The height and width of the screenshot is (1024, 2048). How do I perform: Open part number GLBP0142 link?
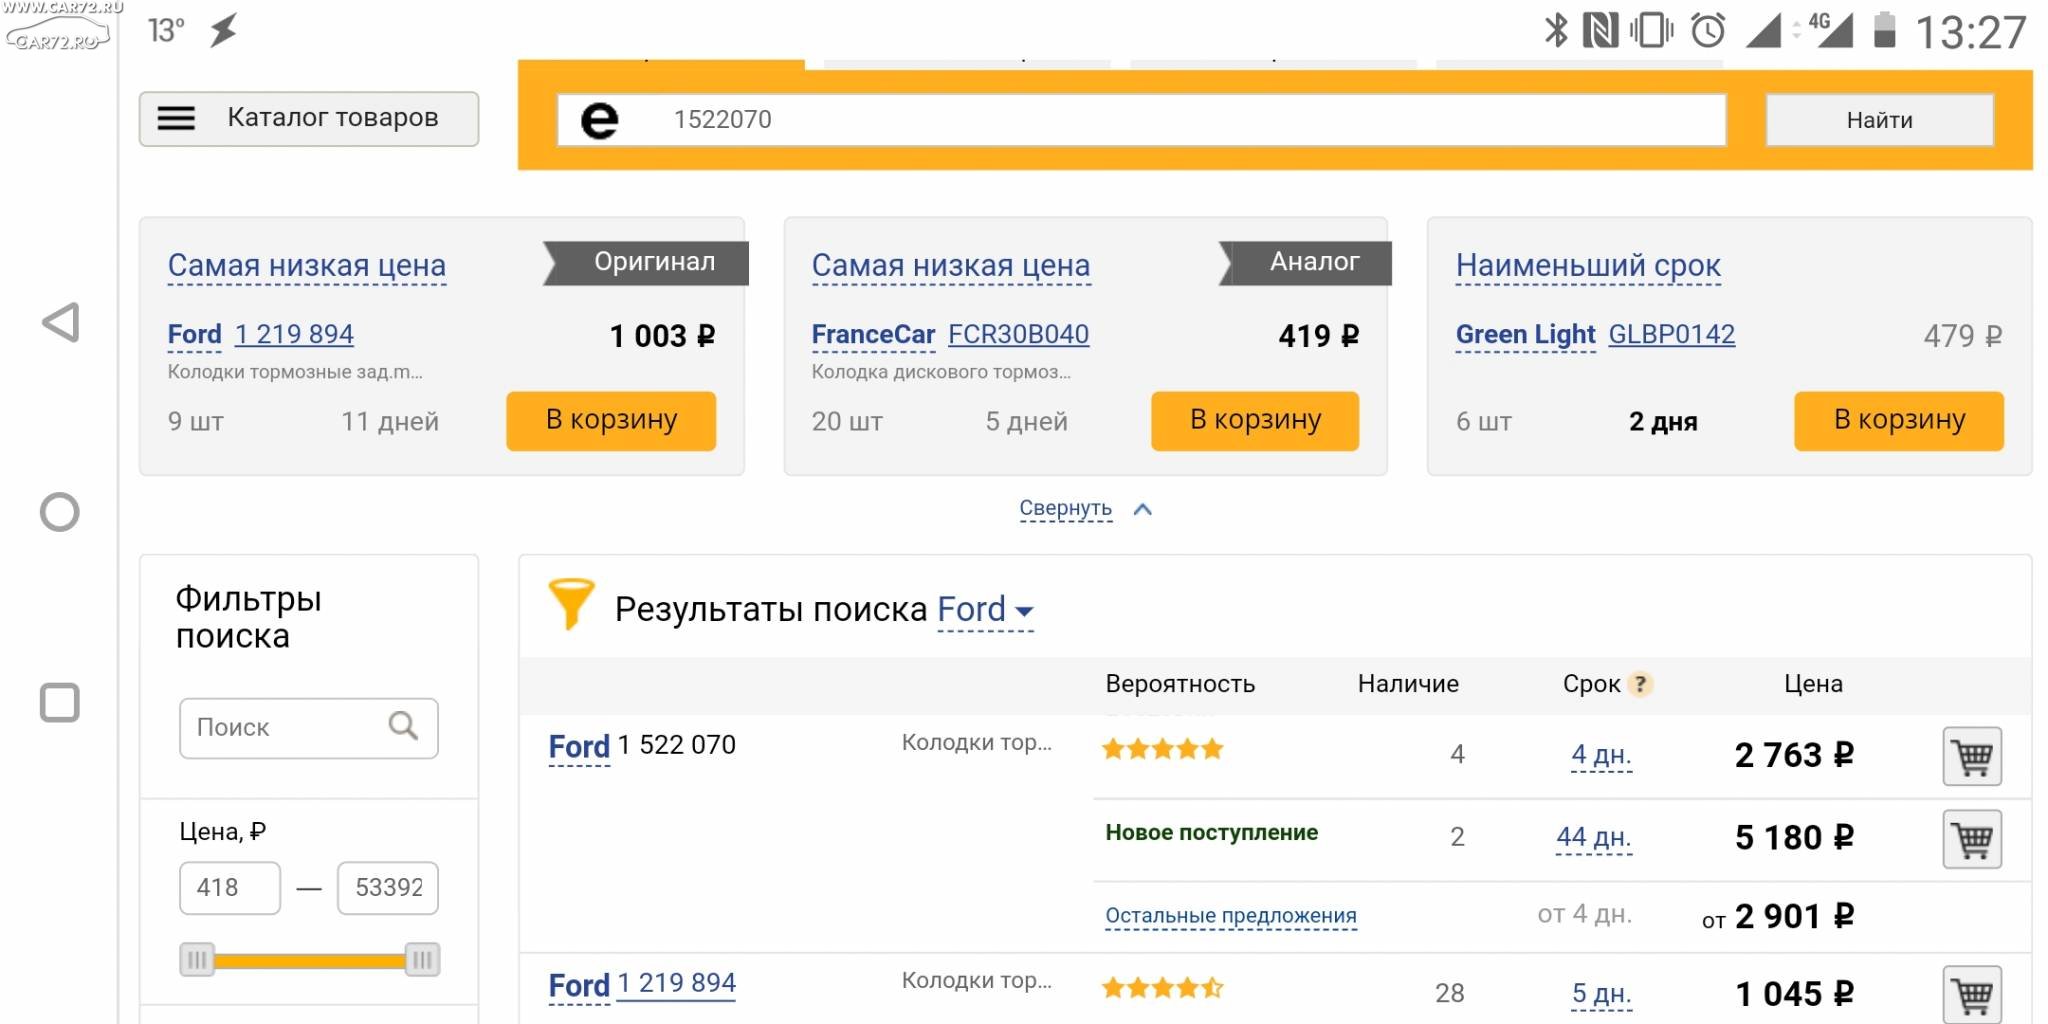click(1671, 334)
